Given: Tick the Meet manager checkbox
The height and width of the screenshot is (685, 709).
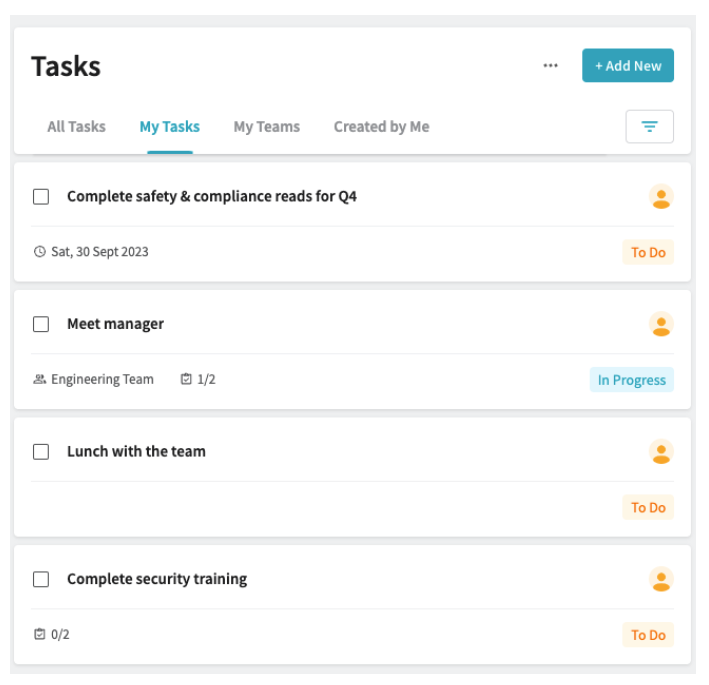Looking at the screenshot, I should click(41, 324).
